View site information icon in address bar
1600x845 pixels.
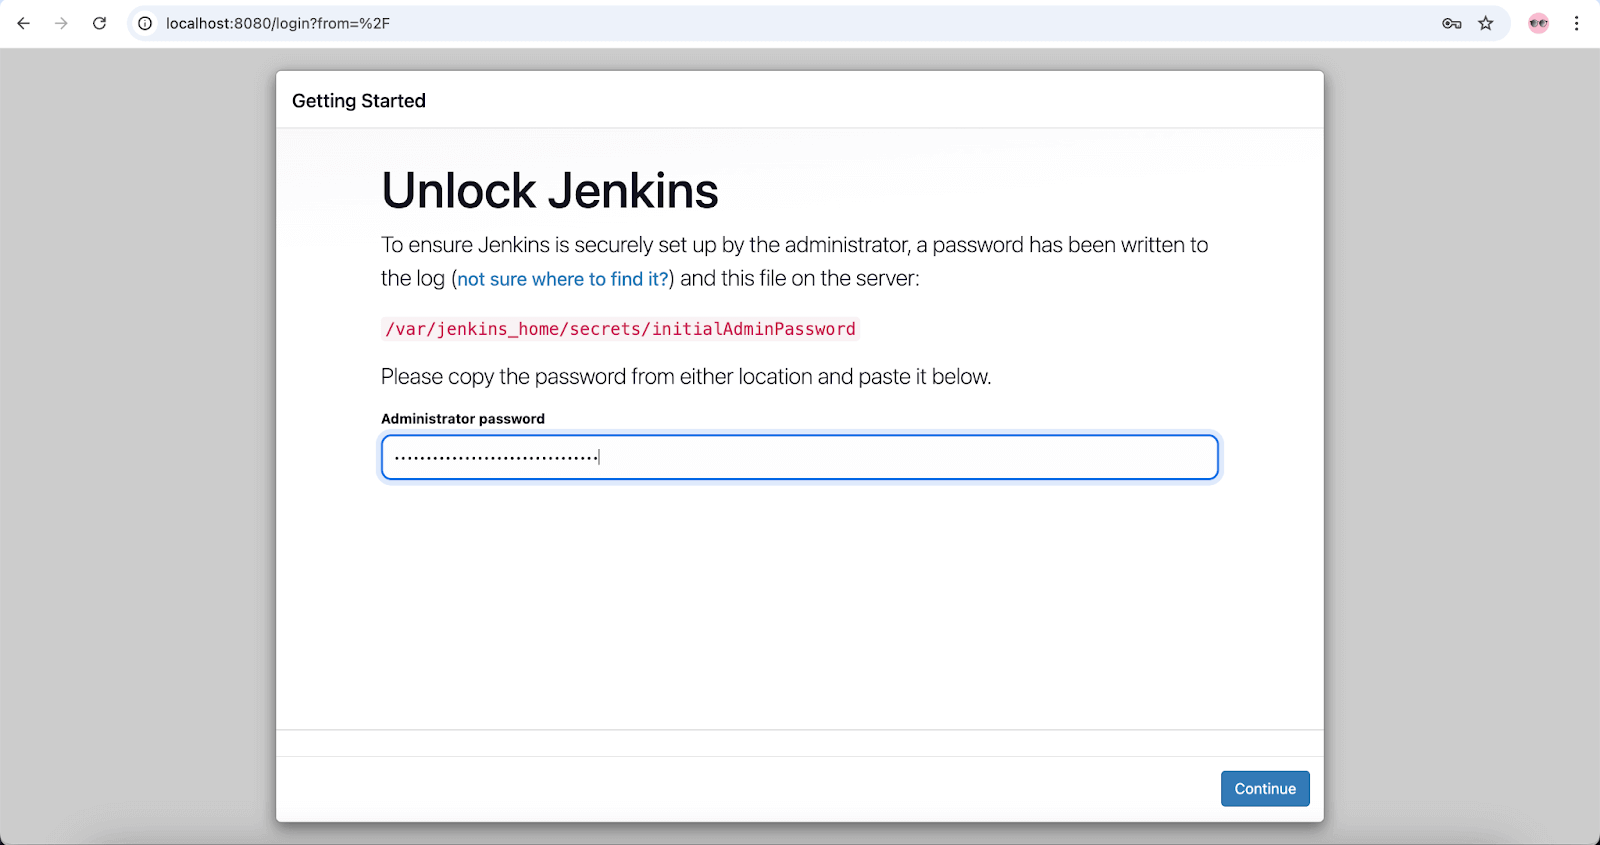click(x=145, y=23)
